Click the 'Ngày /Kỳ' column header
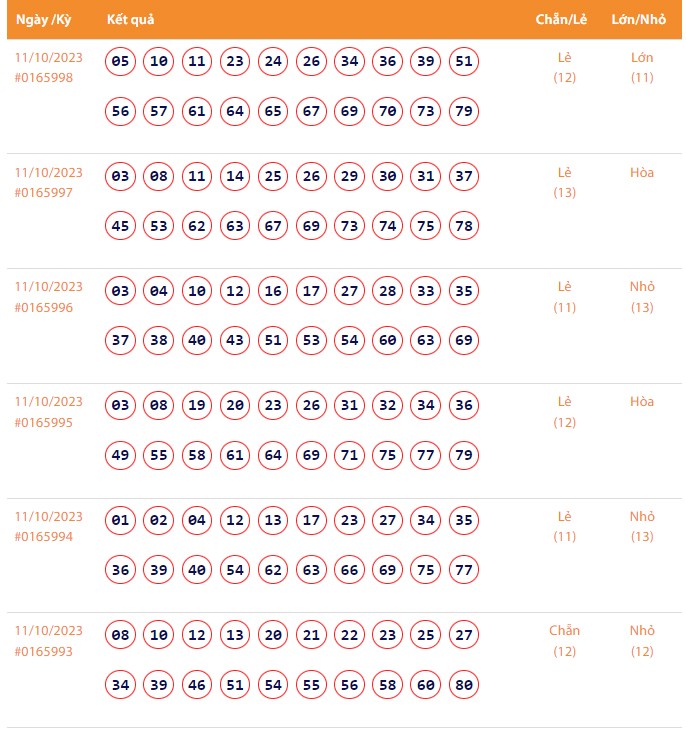Image resolution: width=686 pixels, height=730 pixels. pos(44,19)
